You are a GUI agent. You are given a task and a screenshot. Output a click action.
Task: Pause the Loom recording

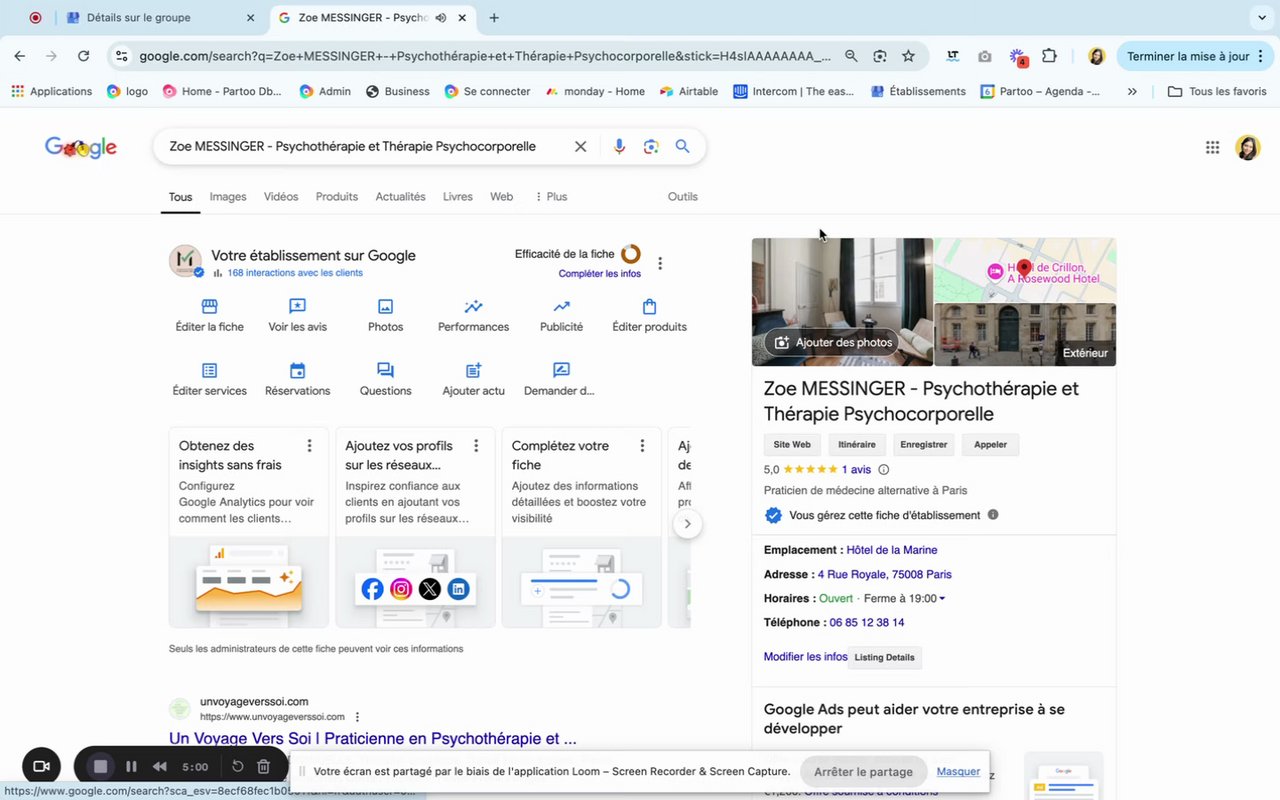pyautogui.click(x=131, y=767)
